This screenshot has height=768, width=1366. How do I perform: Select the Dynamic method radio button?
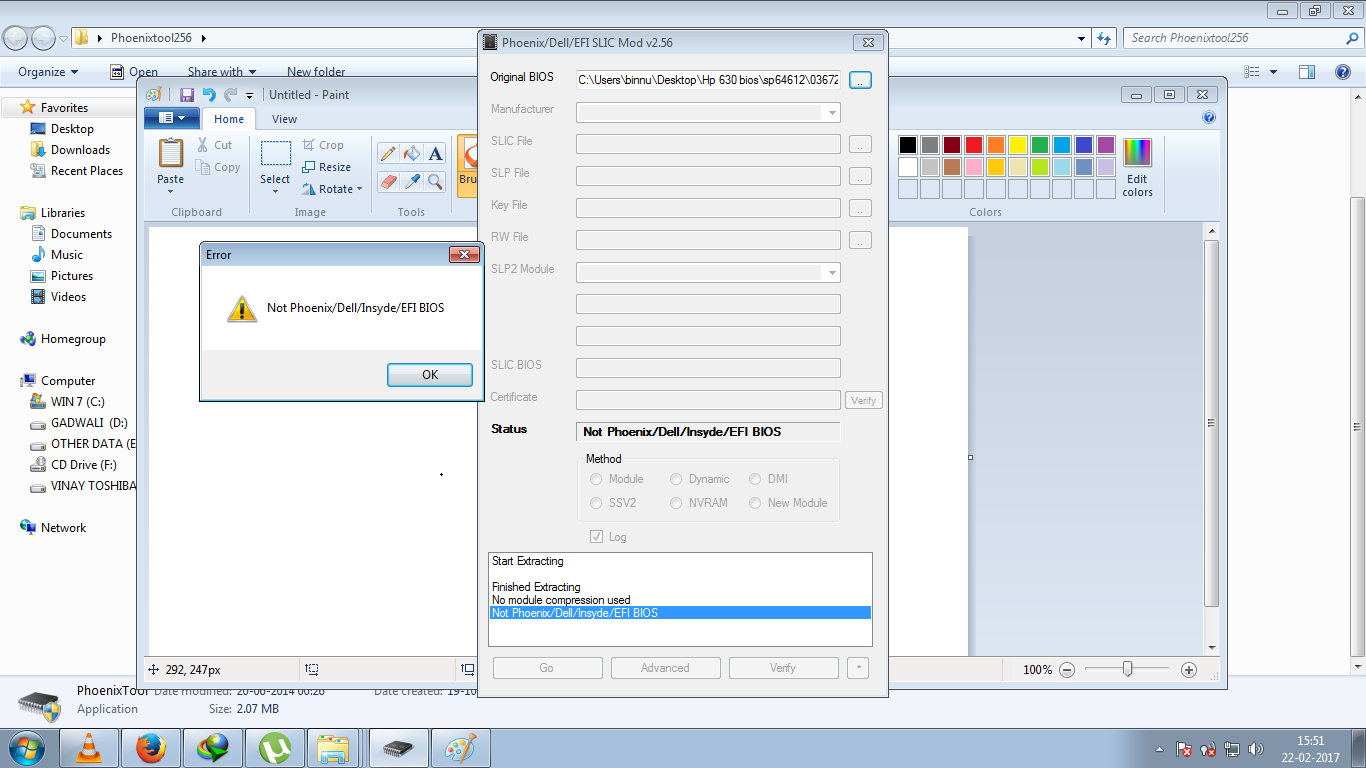(676, 479)
